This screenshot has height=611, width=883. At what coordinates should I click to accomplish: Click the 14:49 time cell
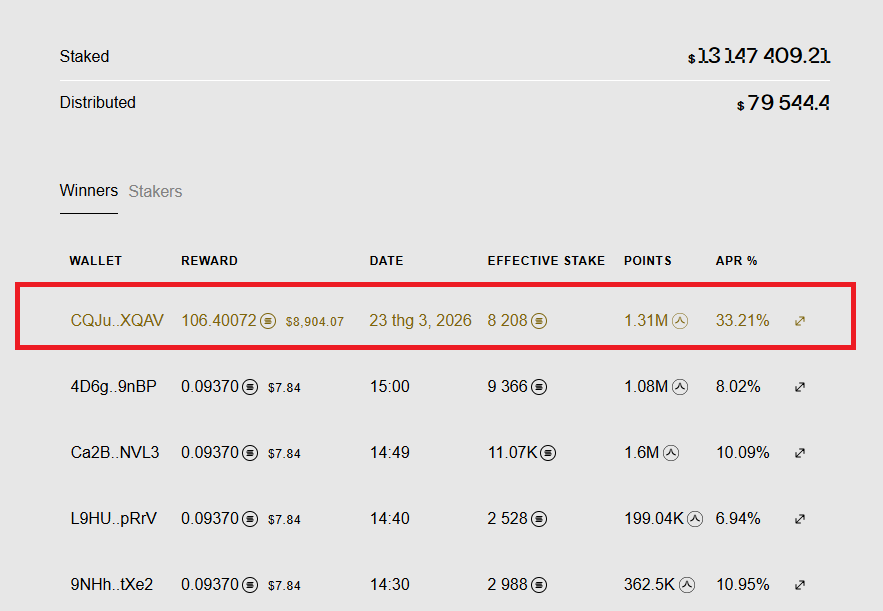390,452
